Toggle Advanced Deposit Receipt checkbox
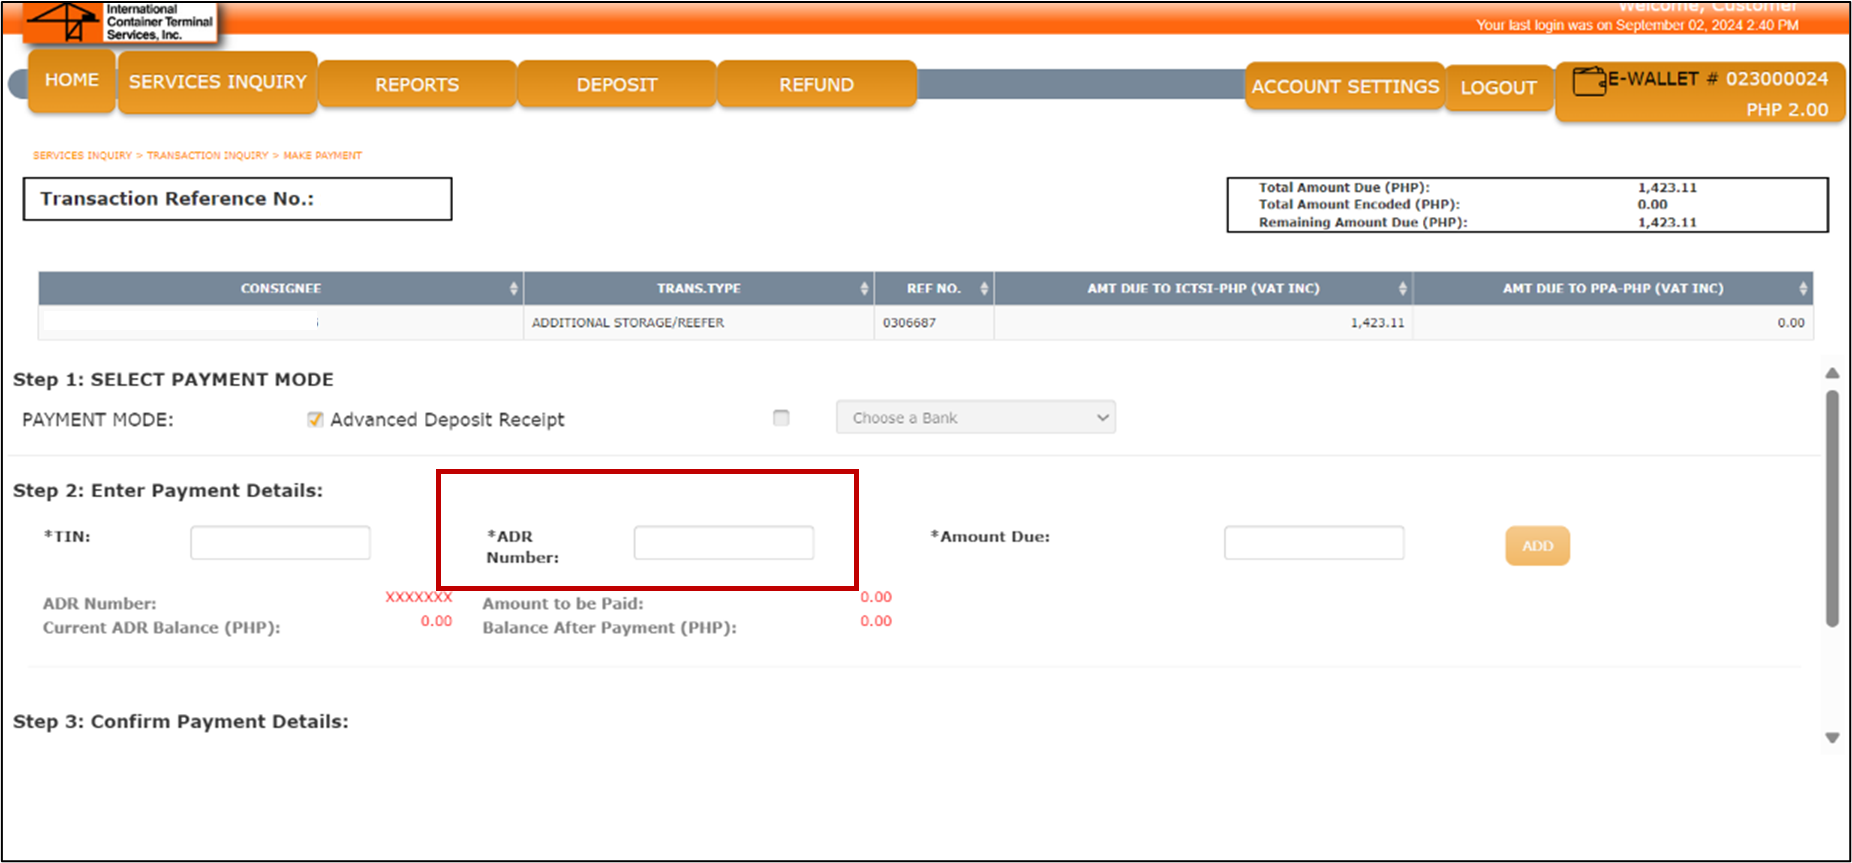The height and width of the screenshot is (863, 1852). [315, 420]
